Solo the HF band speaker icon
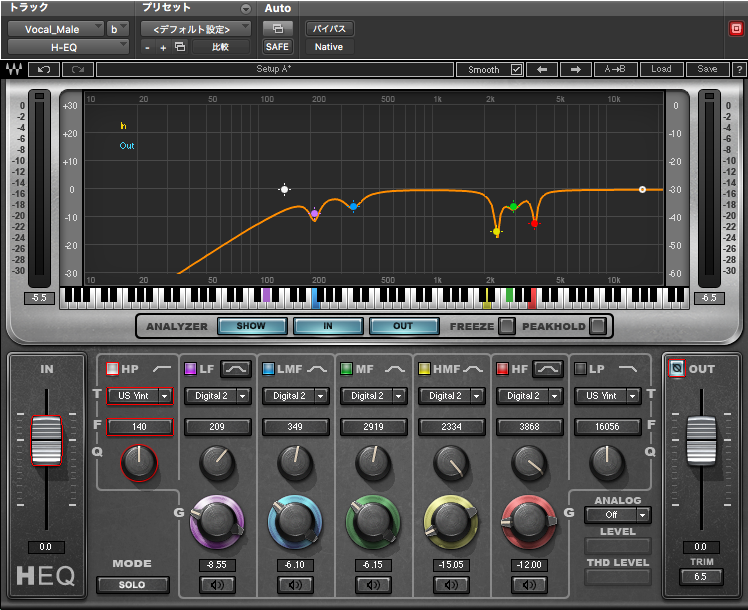This screenshot has width=748, height=610. 529,585
